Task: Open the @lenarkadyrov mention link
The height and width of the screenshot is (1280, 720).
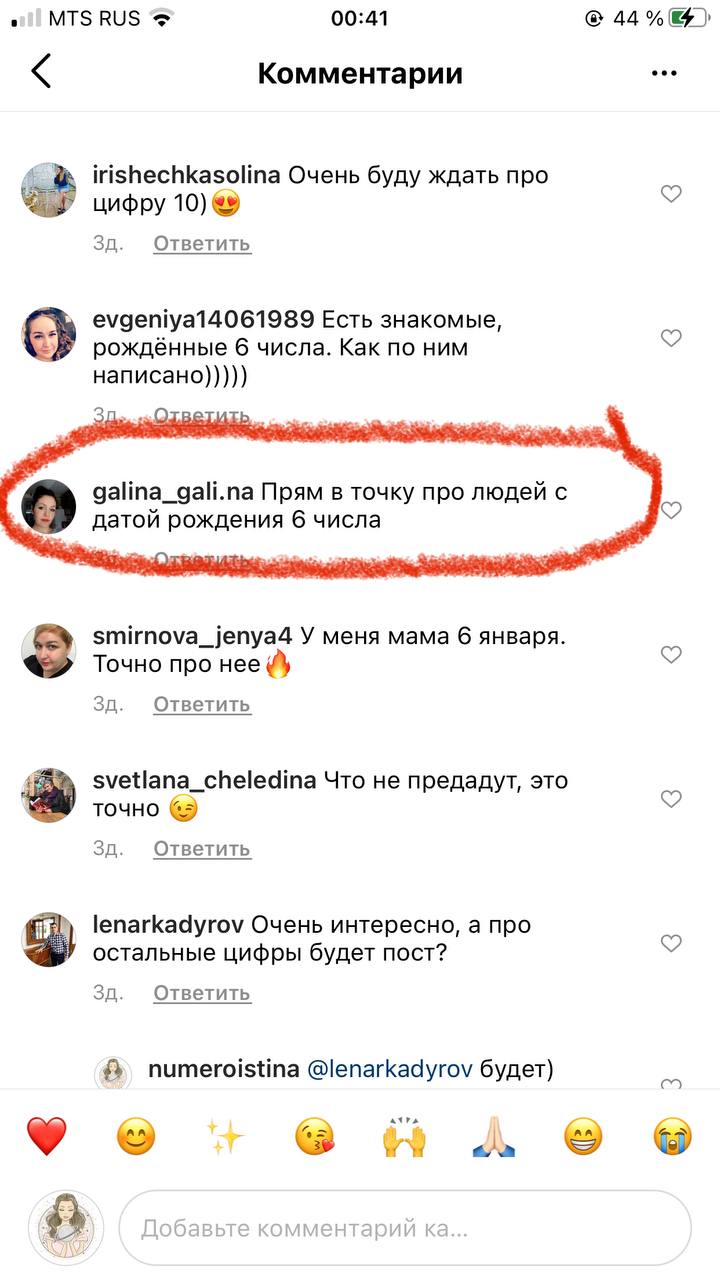Action: click(x=391, y=1069)
